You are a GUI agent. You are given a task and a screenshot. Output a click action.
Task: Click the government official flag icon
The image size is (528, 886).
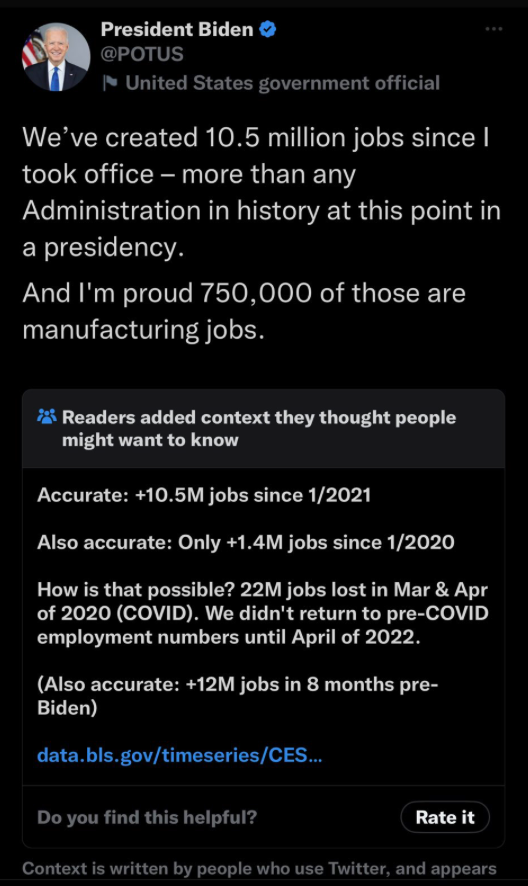(x=110, y=83)
